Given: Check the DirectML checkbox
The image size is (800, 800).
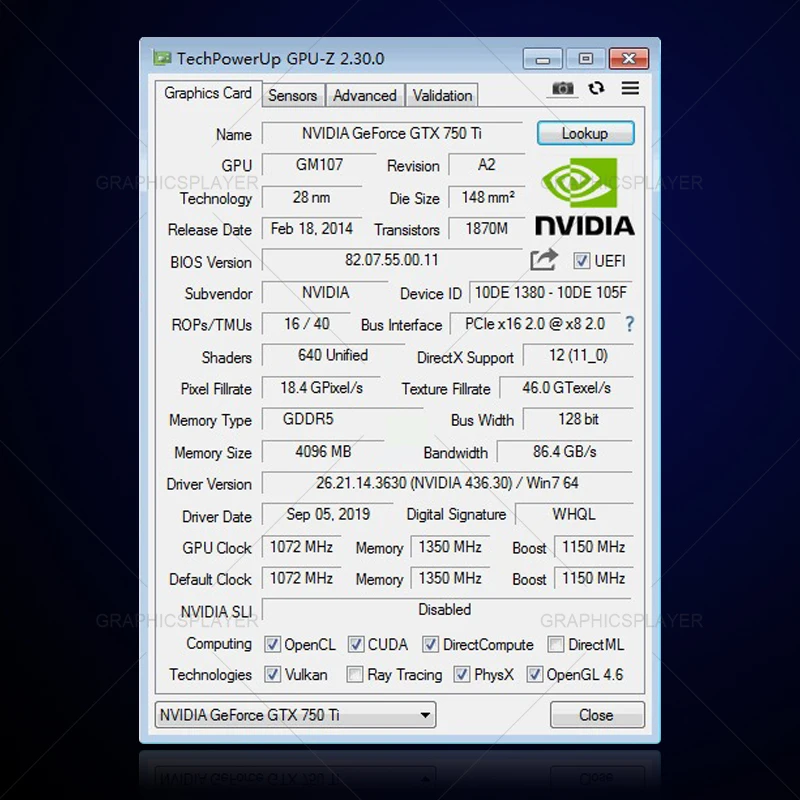Looking at the screenshot, I should click(x=556, y=644).
